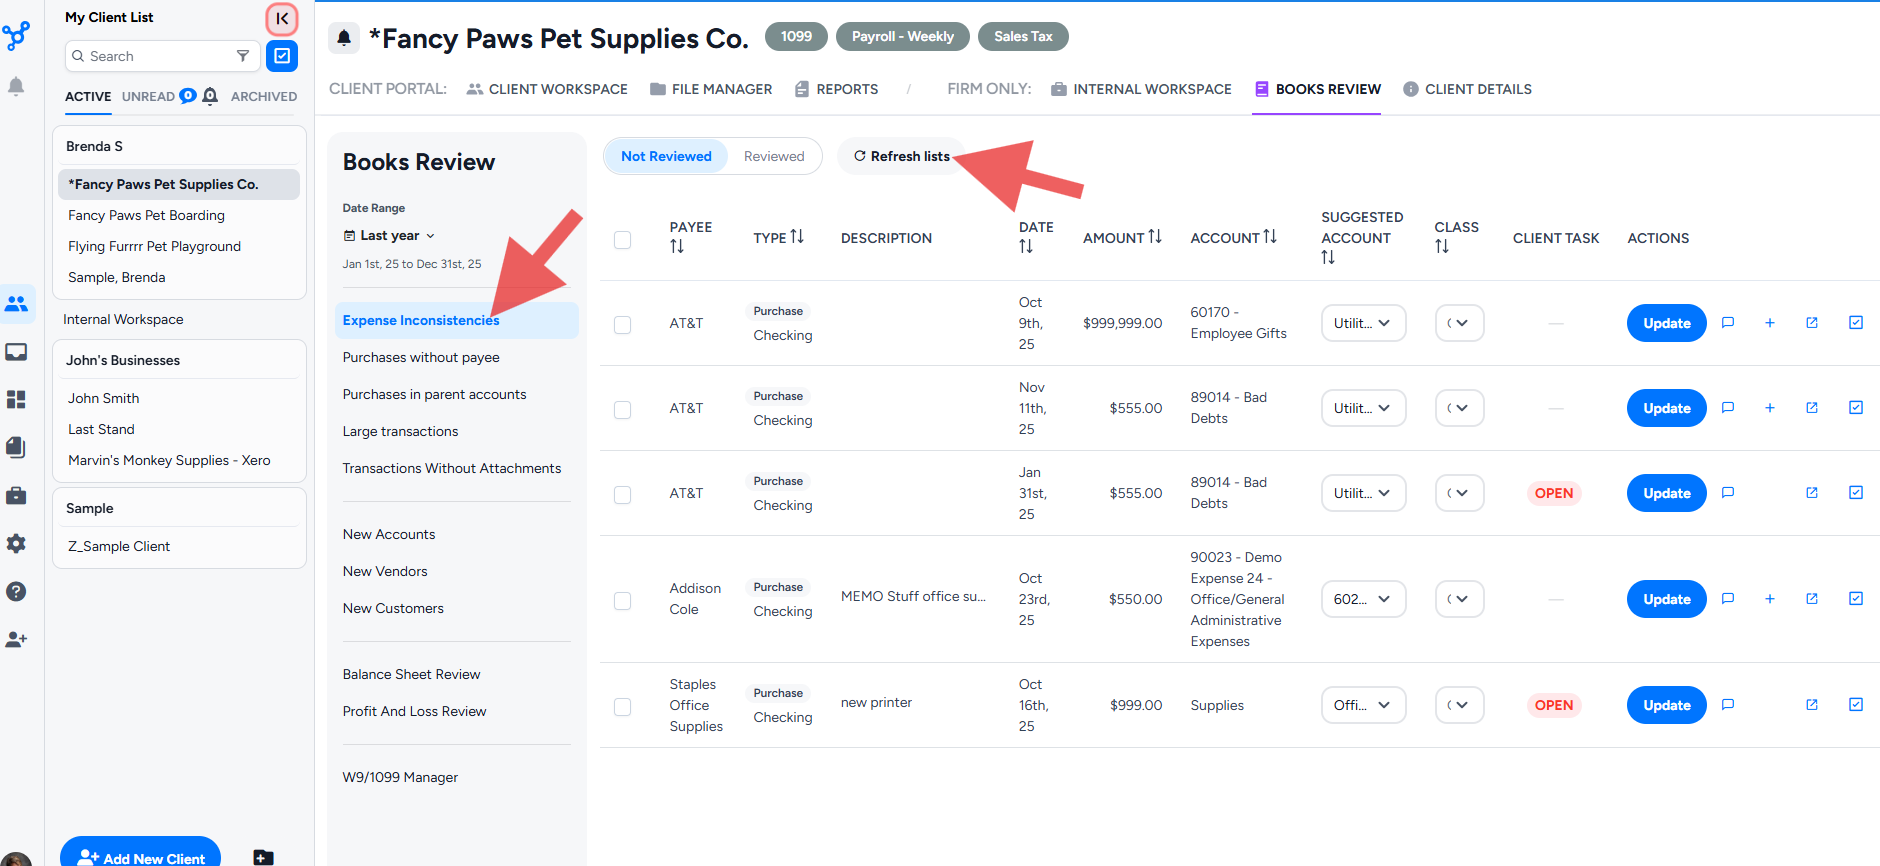Viewport: 1880px width, 866px height.
Task: Expand the Last year date range dropdown
Action: (x=390, y=236)
